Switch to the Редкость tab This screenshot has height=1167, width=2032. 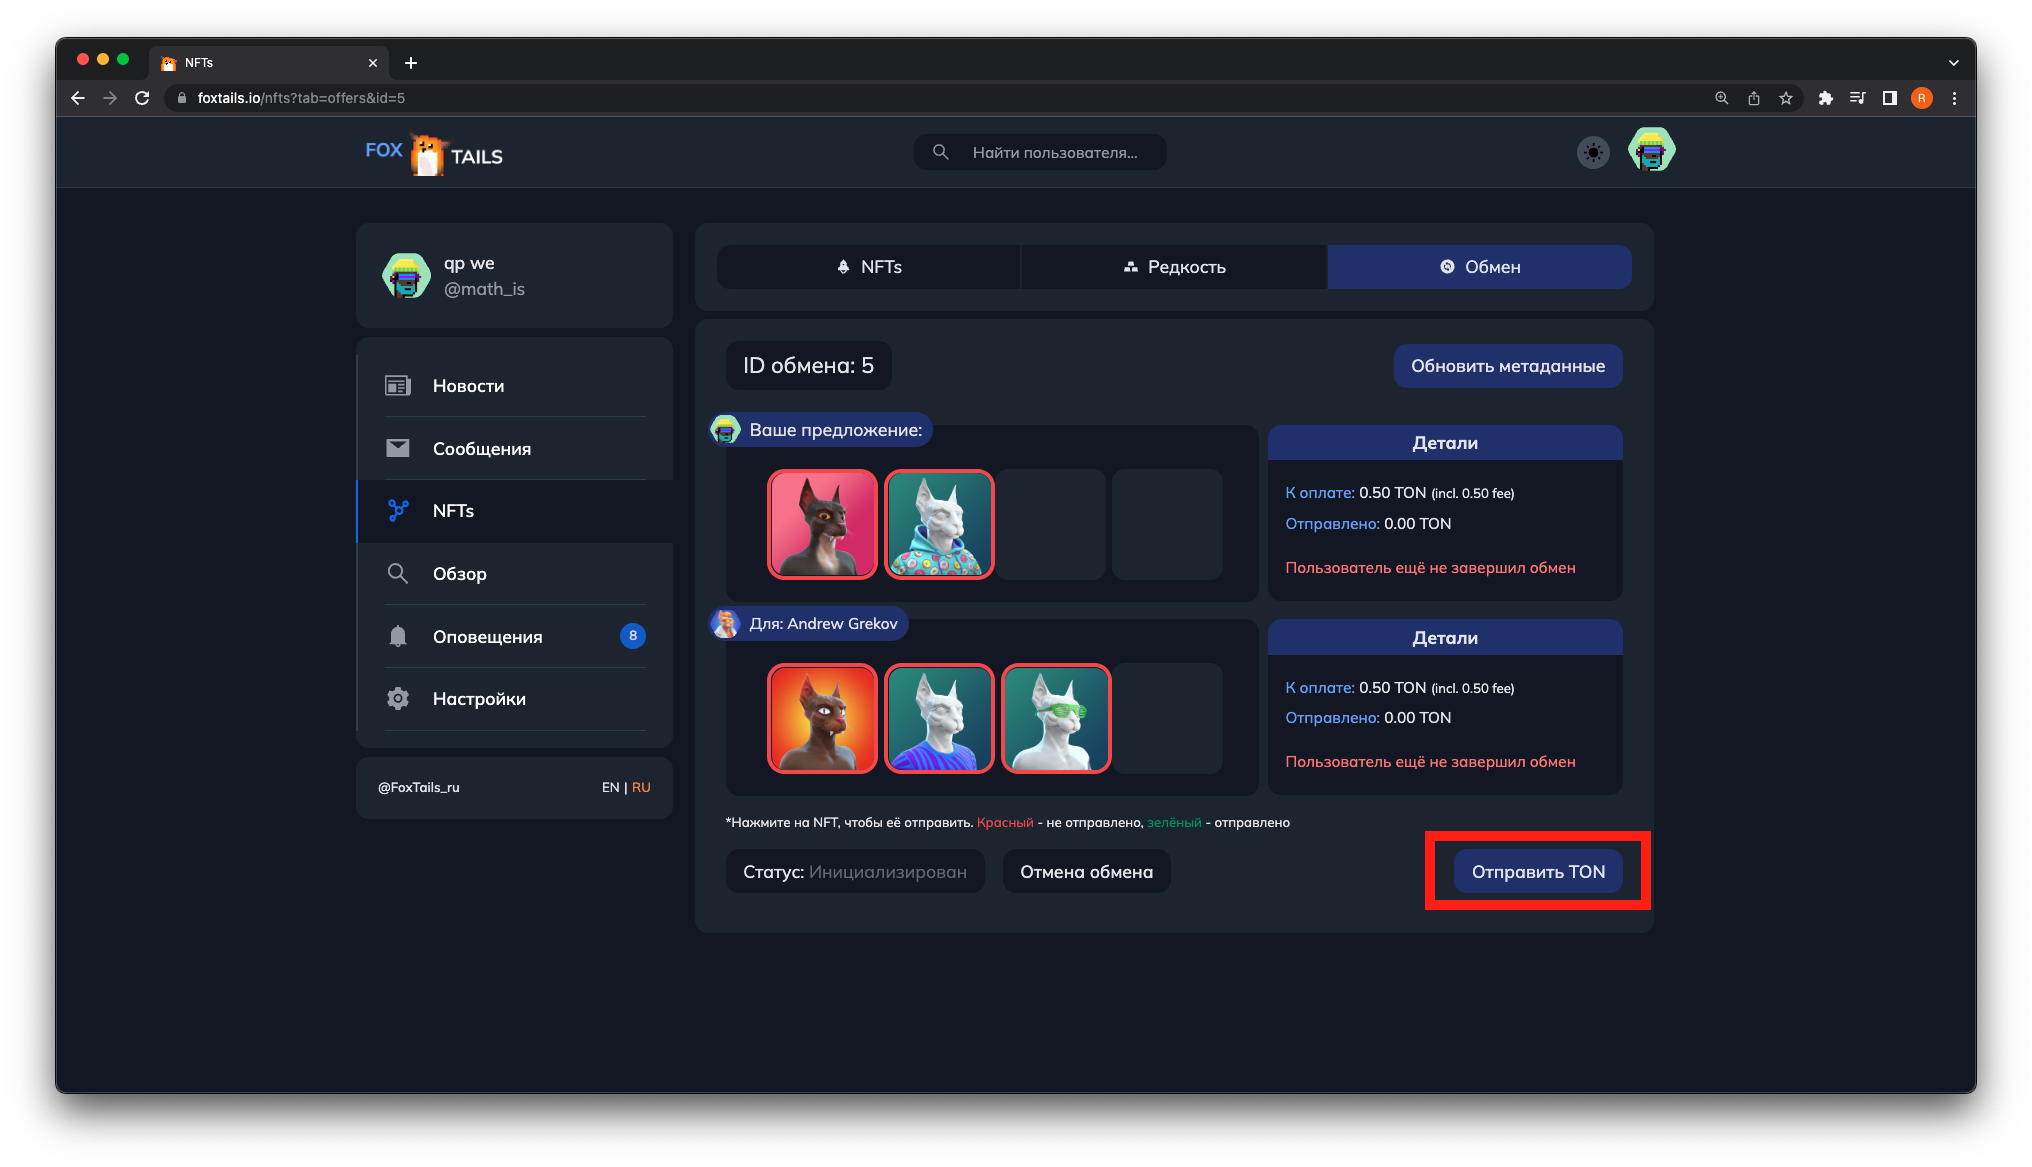pos(1174,267)
